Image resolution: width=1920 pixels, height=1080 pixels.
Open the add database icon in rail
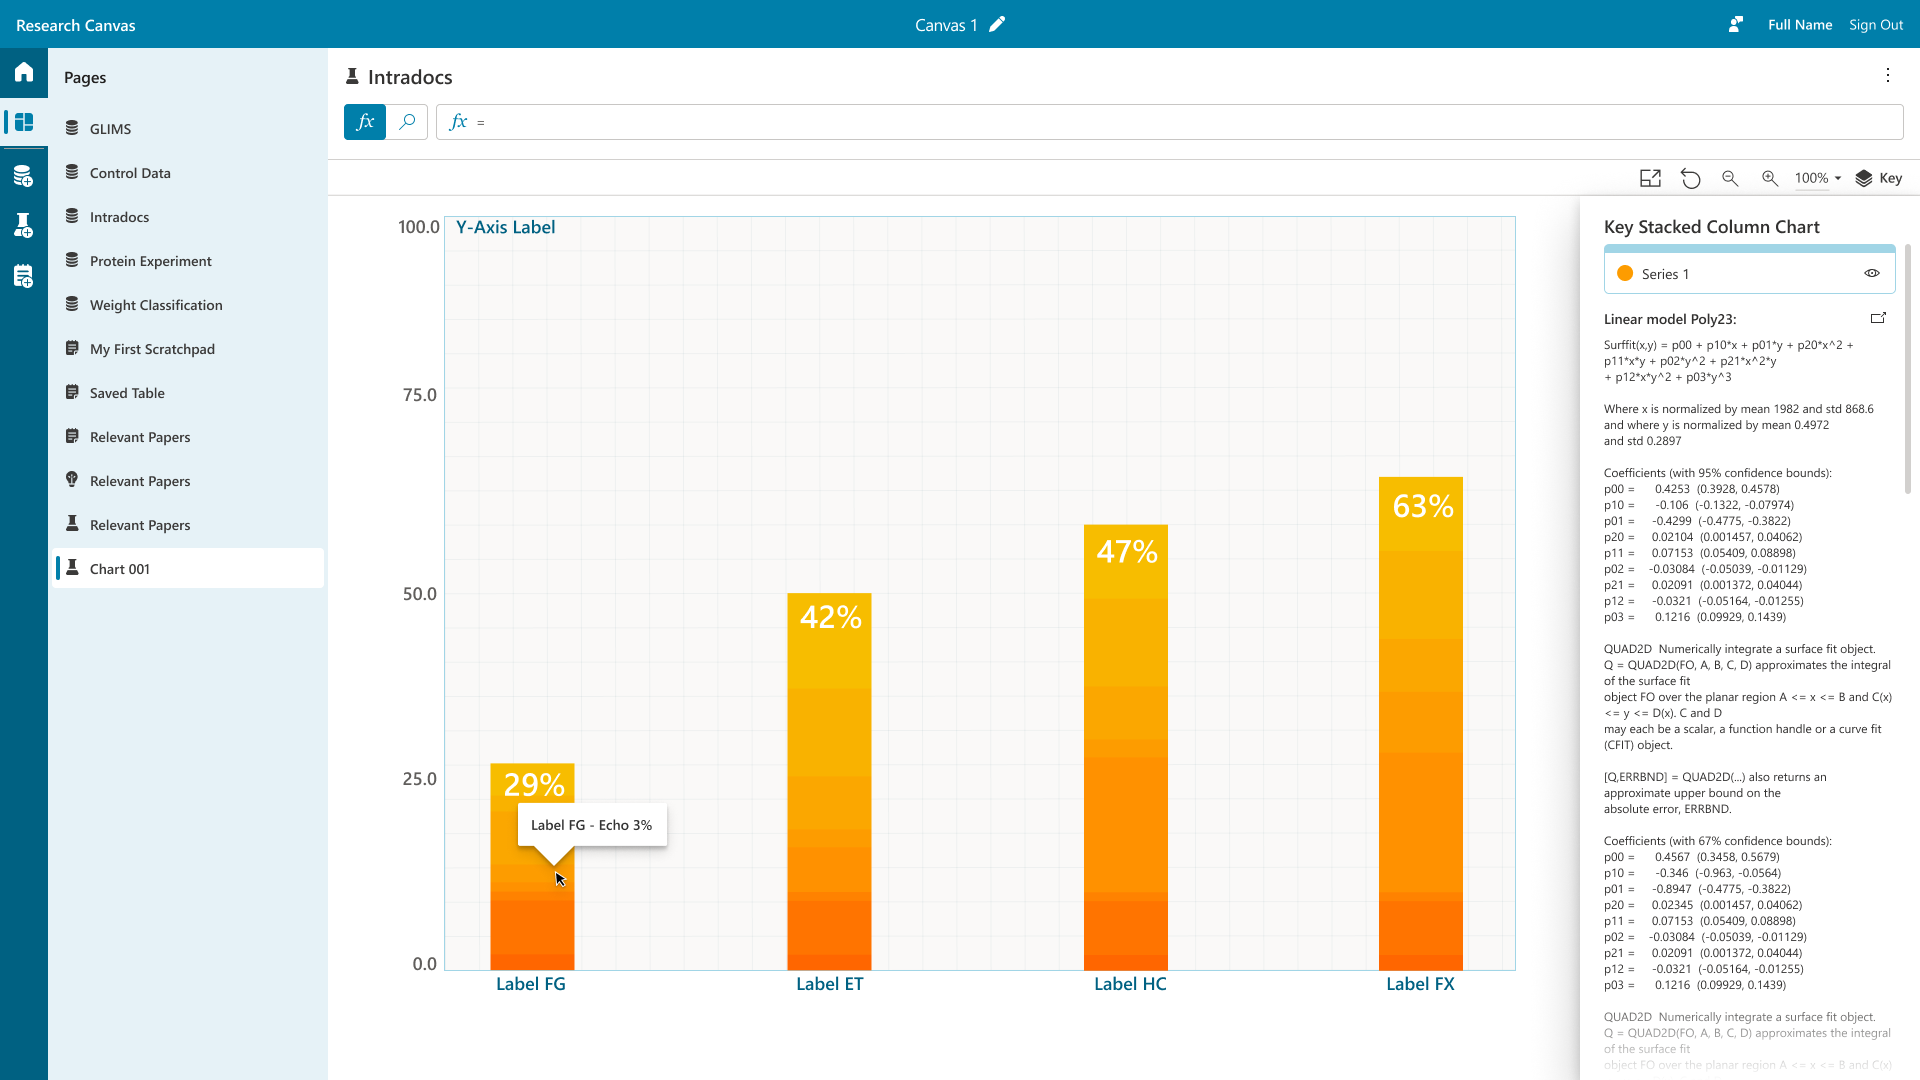pos(24,177)
